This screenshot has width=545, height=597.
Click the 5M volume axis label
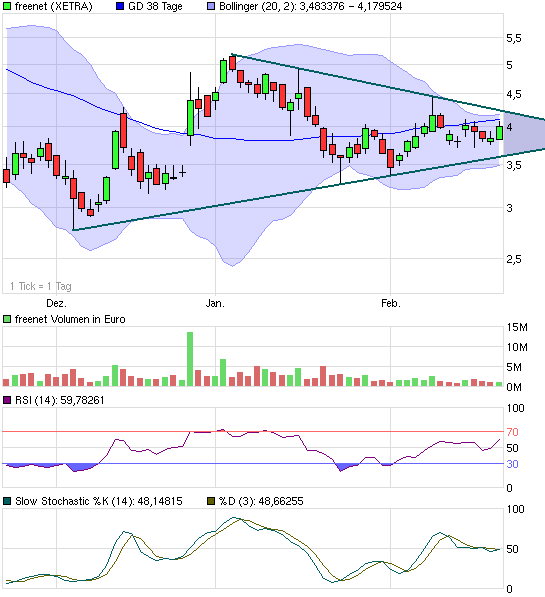pos(514,367)
